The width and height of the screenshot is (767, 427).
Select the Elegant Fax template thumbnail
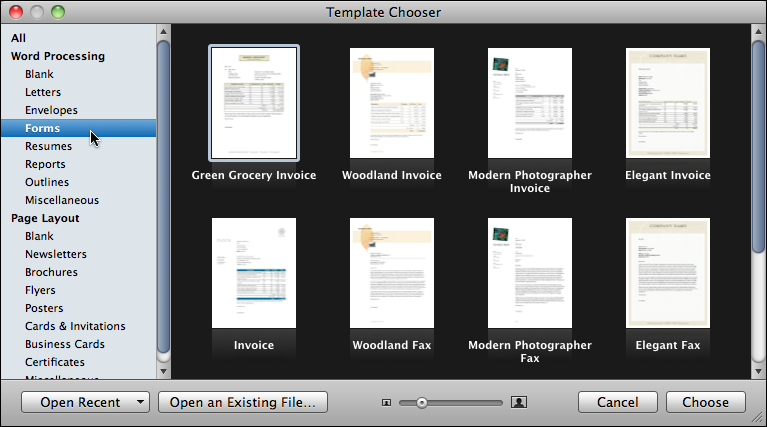(x=667, y=273)
